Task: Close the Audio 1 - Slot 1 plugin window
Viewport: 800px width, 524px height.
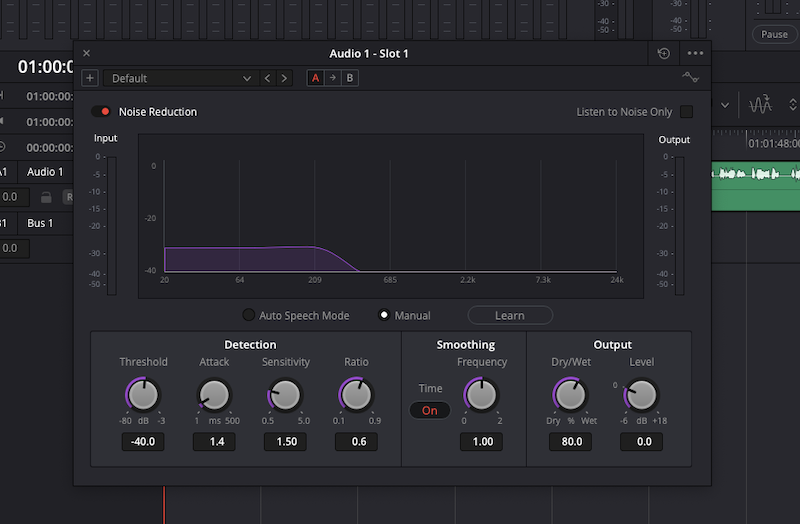Action: [x=86, y=53]
